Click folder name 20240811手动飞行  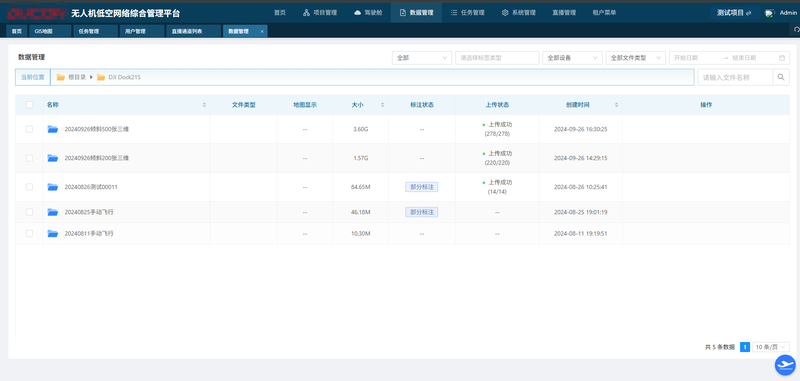click(x=89, y=234)
